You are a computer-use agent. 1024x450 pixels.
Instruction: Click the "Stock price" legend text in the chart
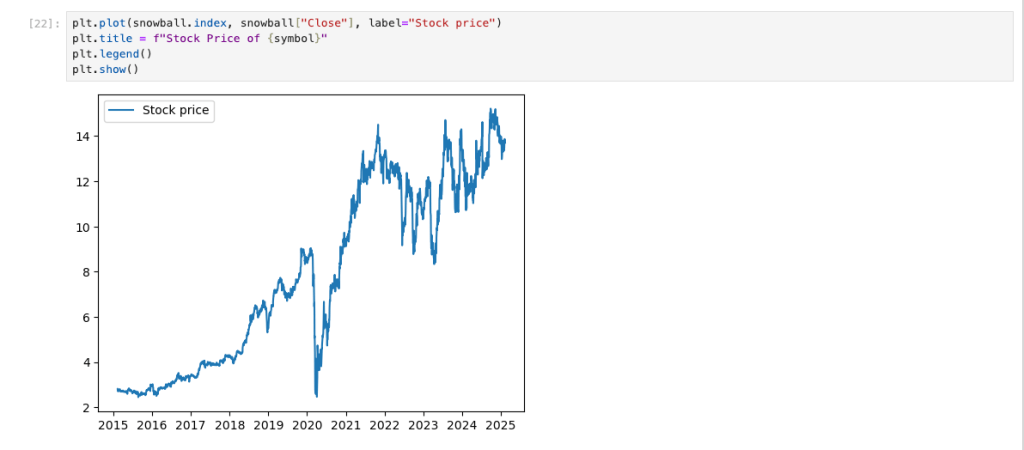(x=176, y=111)
